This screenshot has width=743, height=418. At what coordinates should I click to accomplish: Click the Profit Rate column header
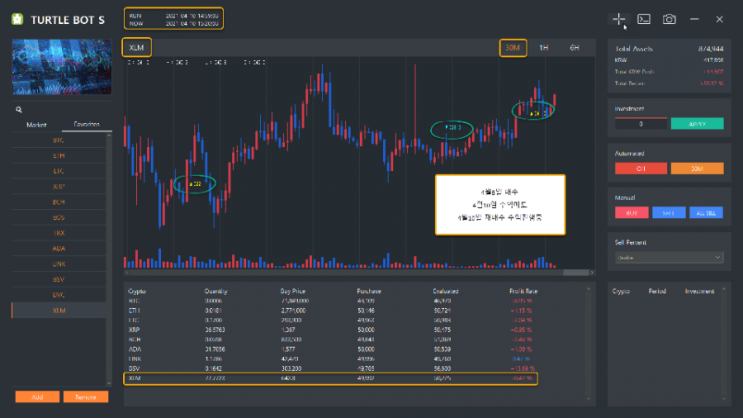pyautogui.click(x=523, y=291)
